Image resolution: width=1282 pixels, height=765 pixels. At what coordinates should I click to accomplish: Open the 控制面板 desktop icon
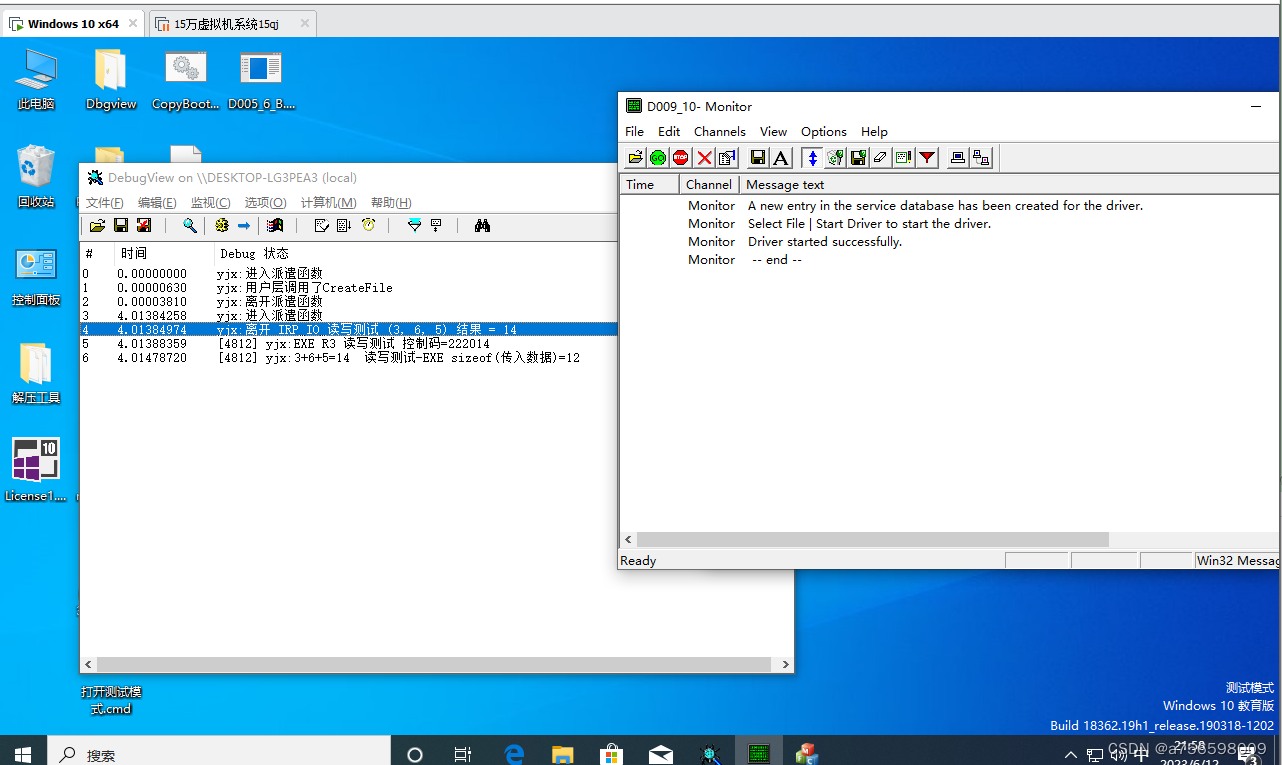click(x=36, y=277)
